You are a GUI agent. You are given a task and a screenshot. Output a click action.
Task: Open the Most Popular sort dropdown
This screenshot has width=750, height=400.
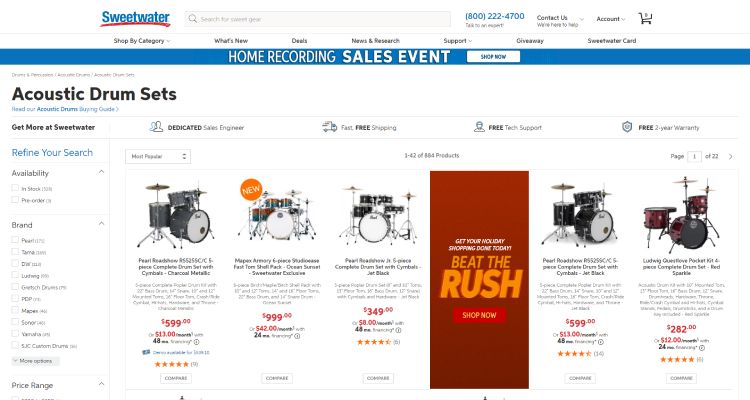(x=158, y=156)
